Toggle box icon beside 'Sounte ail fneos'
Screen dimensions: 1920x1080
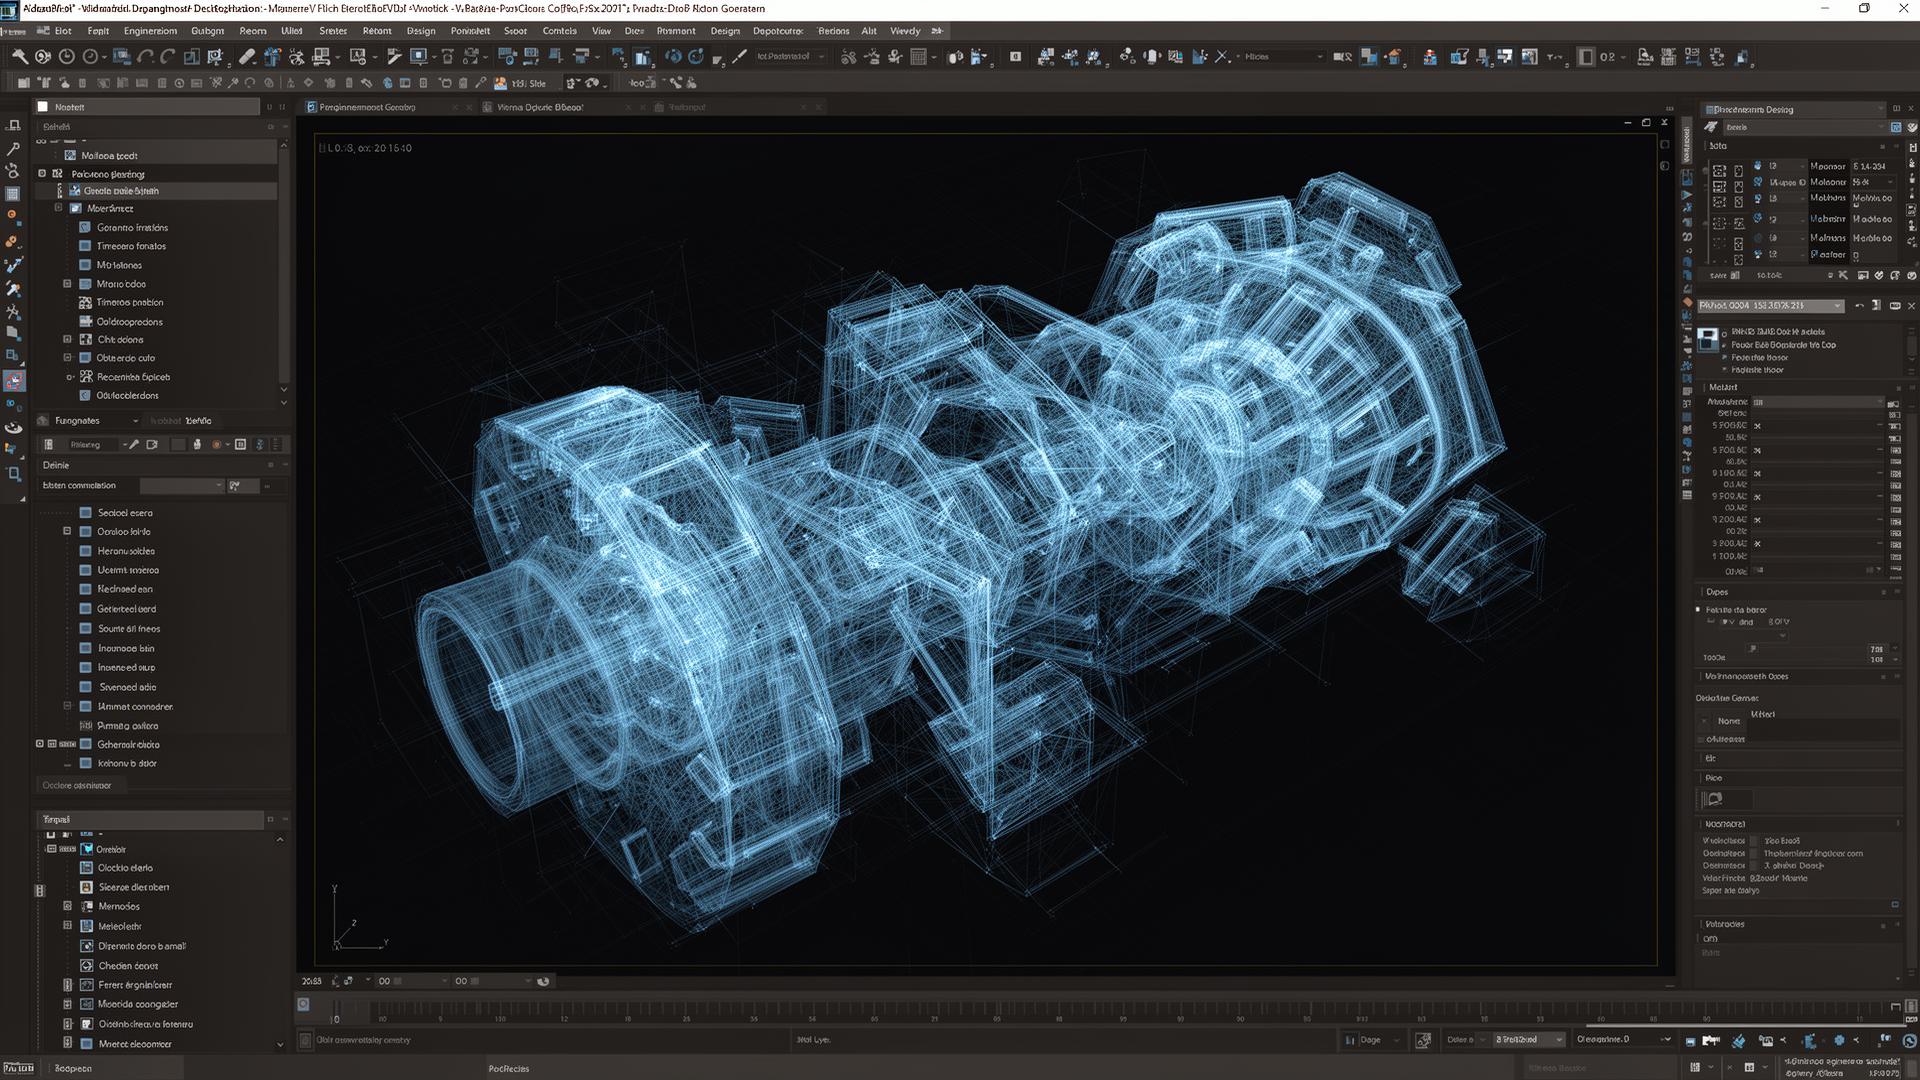pos(86,629)
